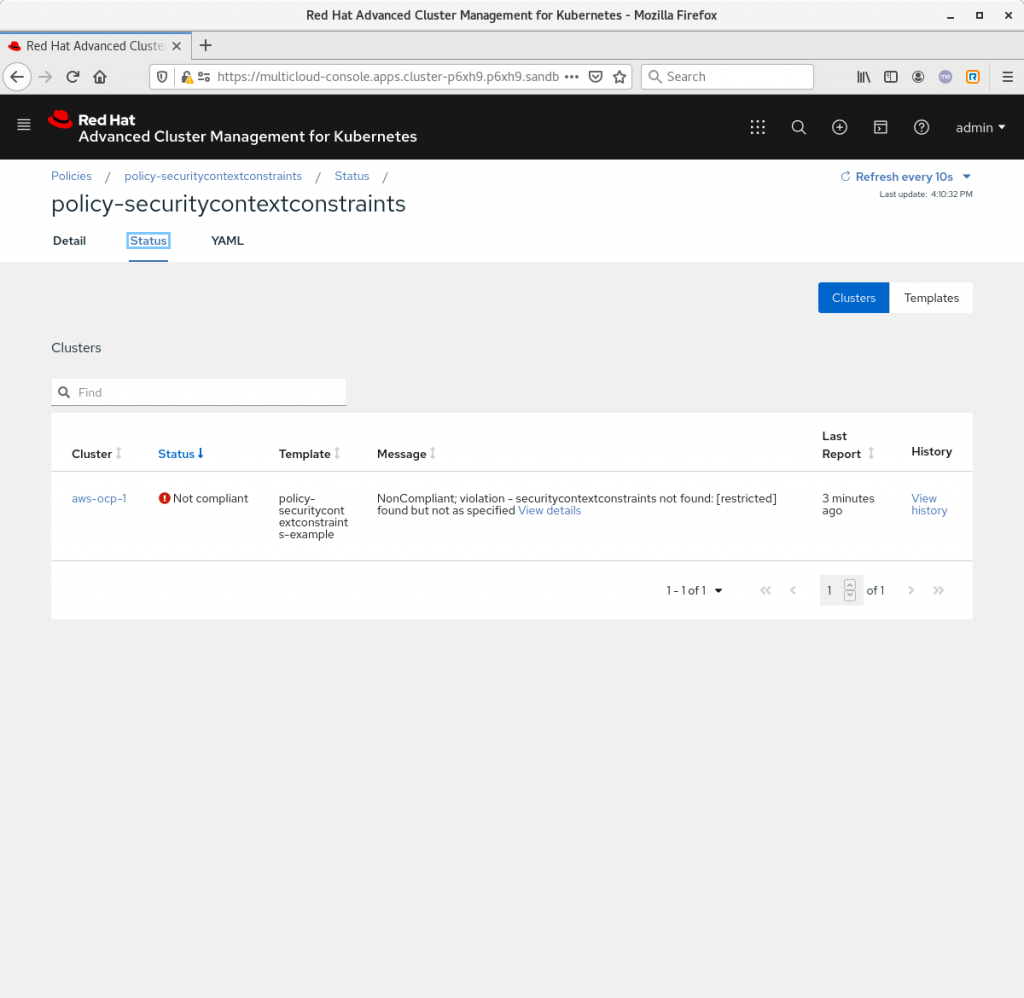
Task: Open a new browser tab
Action: [206, 46]
